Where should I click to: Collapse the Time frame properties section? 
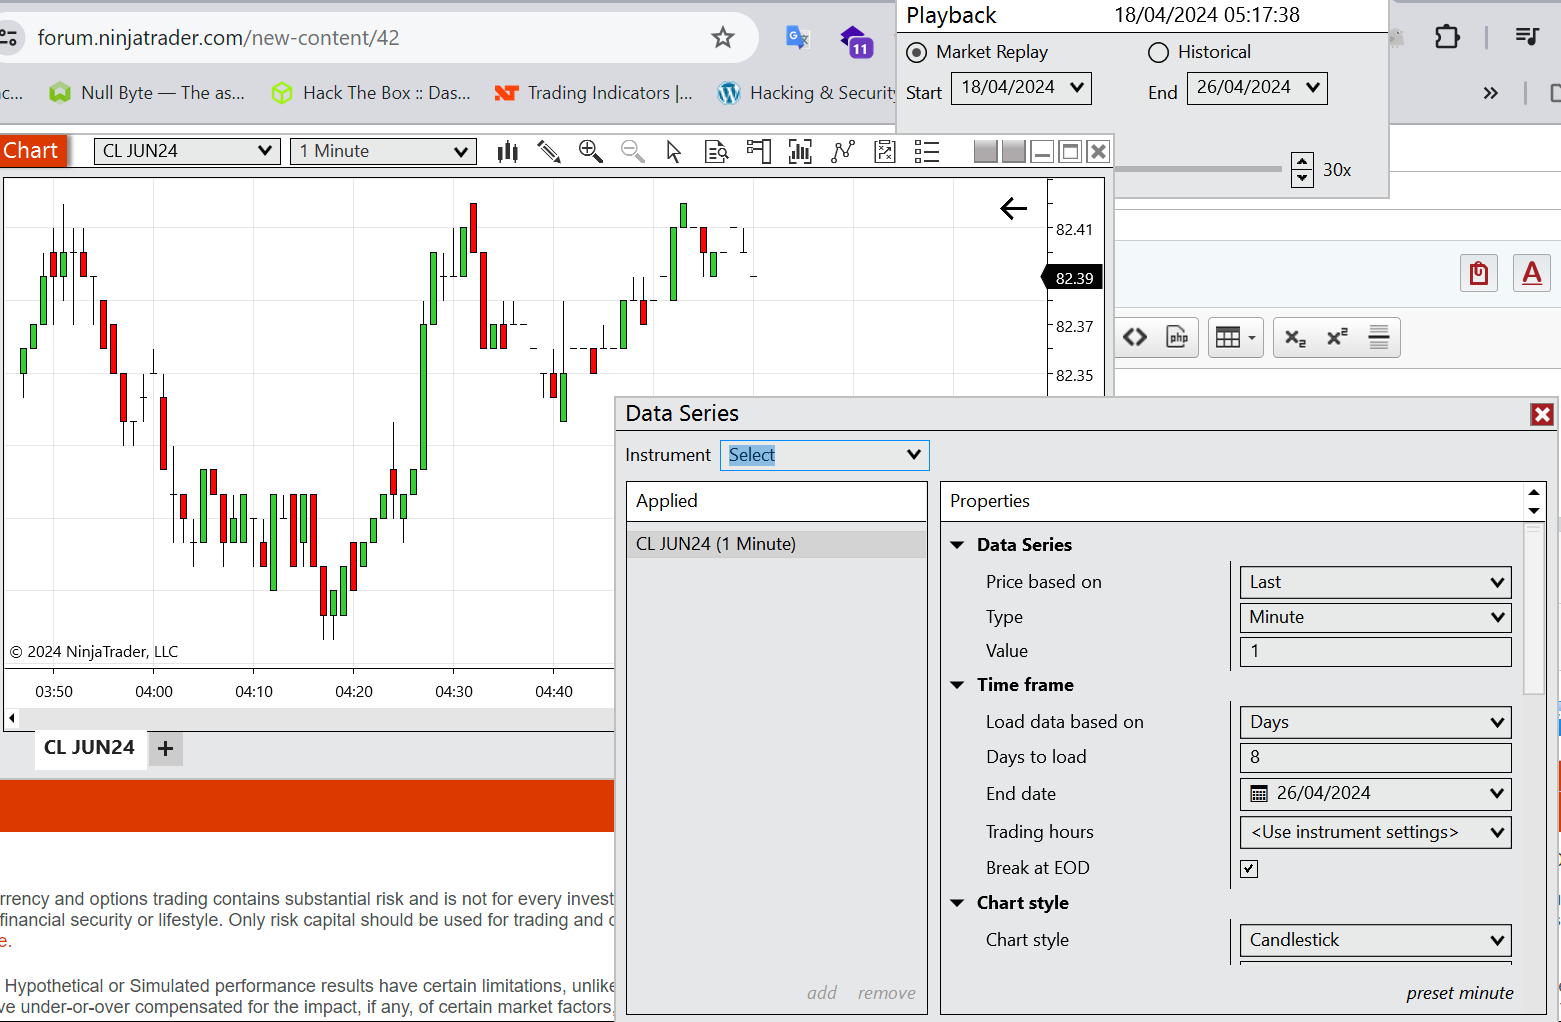point(957,685)
